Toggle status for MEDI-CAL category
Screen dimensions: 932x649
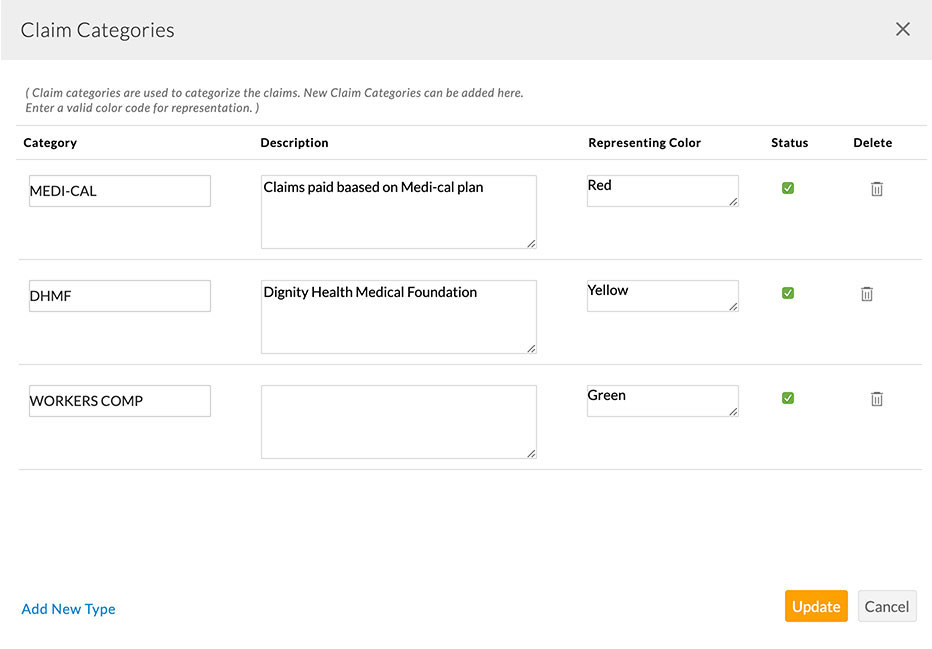click(x=788, y=188)
